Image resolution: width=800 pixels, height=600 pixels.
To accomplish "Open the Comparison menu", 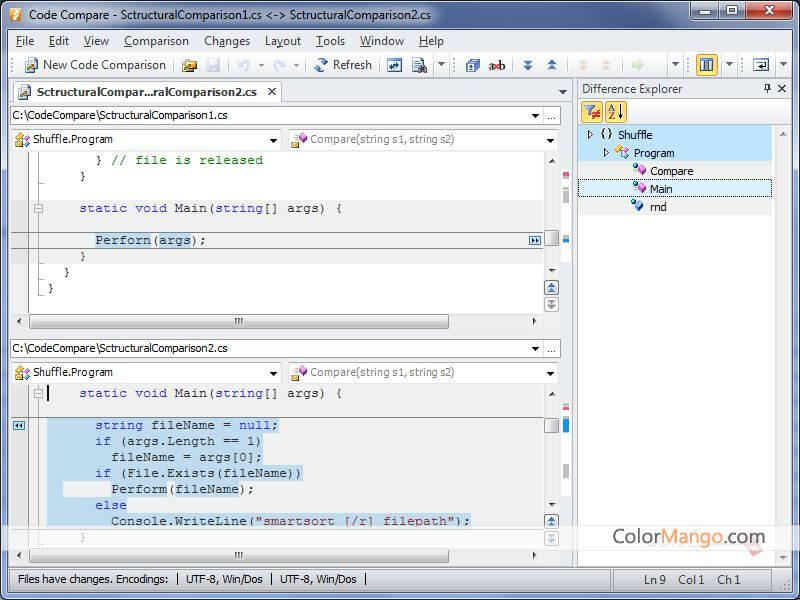I will click(x=156, y=41).
